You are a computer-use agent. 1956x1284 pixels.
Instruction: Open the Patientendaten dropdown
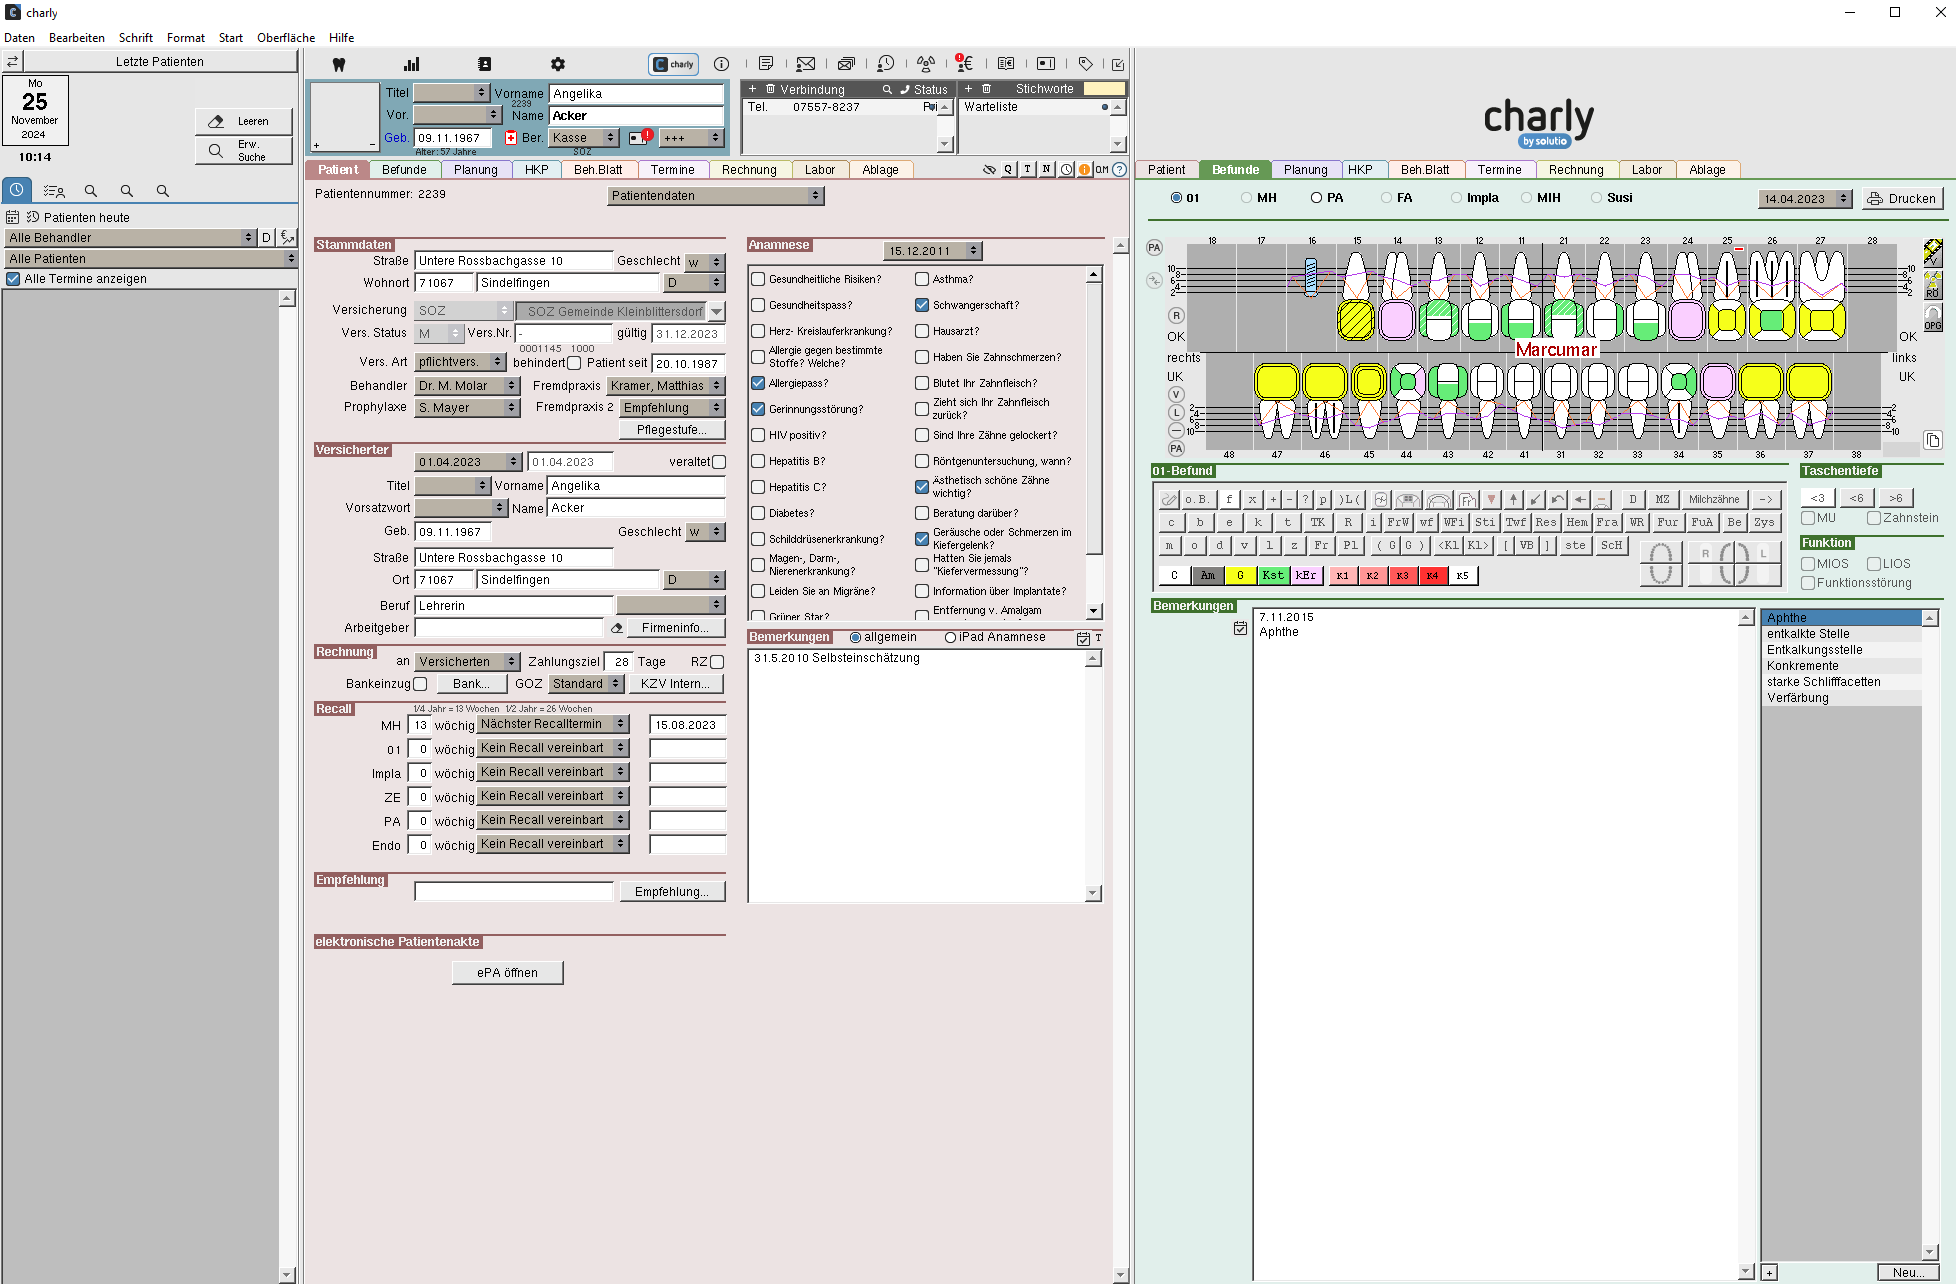click(716, 196)
